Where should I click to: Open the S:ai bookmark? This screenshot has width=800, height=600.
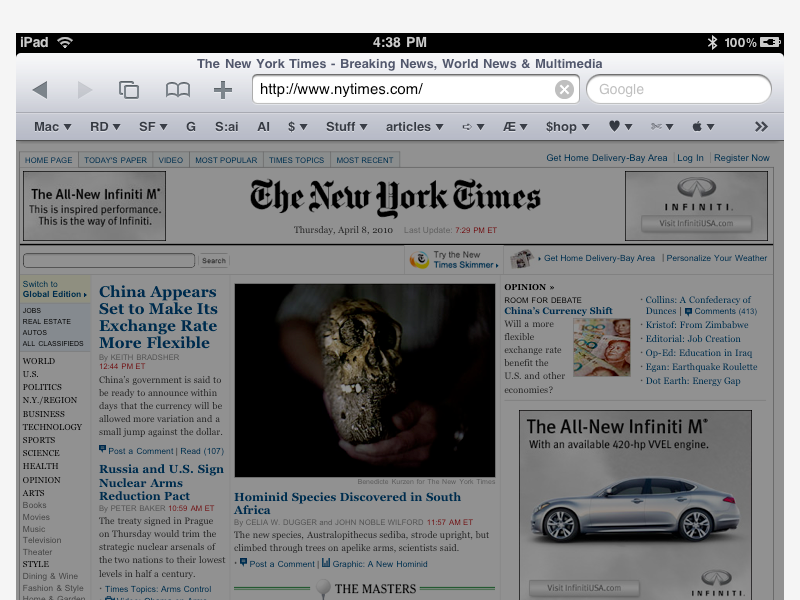227,127
